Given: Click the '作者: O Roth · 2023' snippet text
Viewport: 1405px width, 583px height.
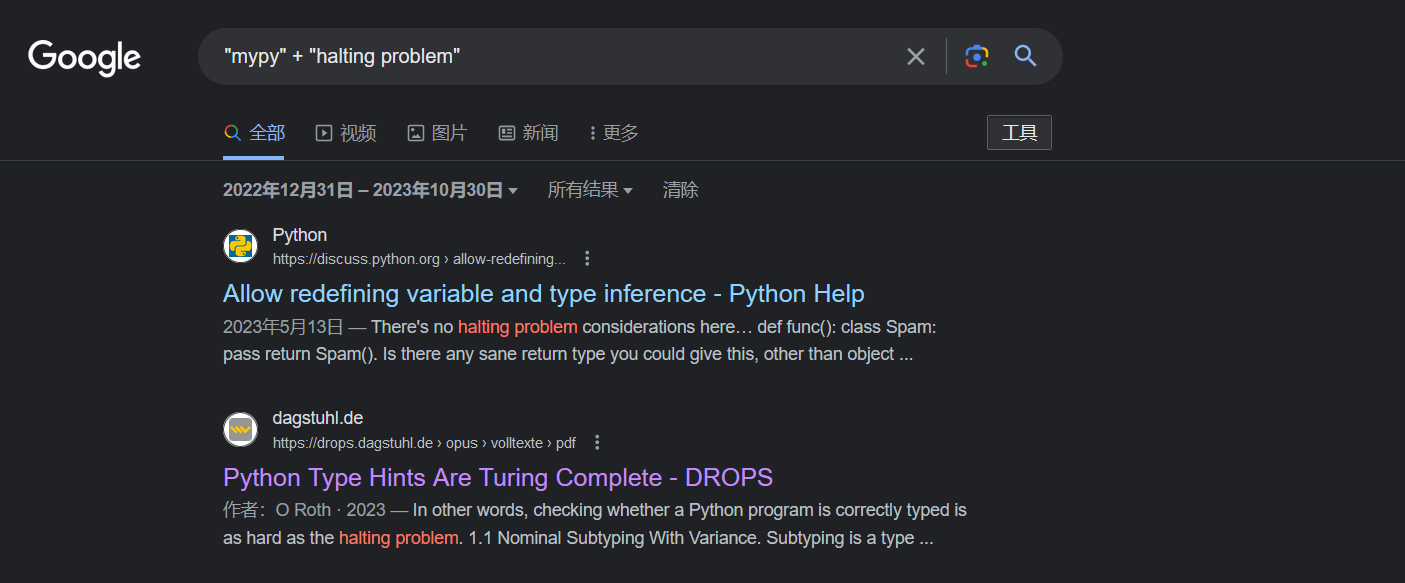Looking at the screenshot, I should [304, 510].
